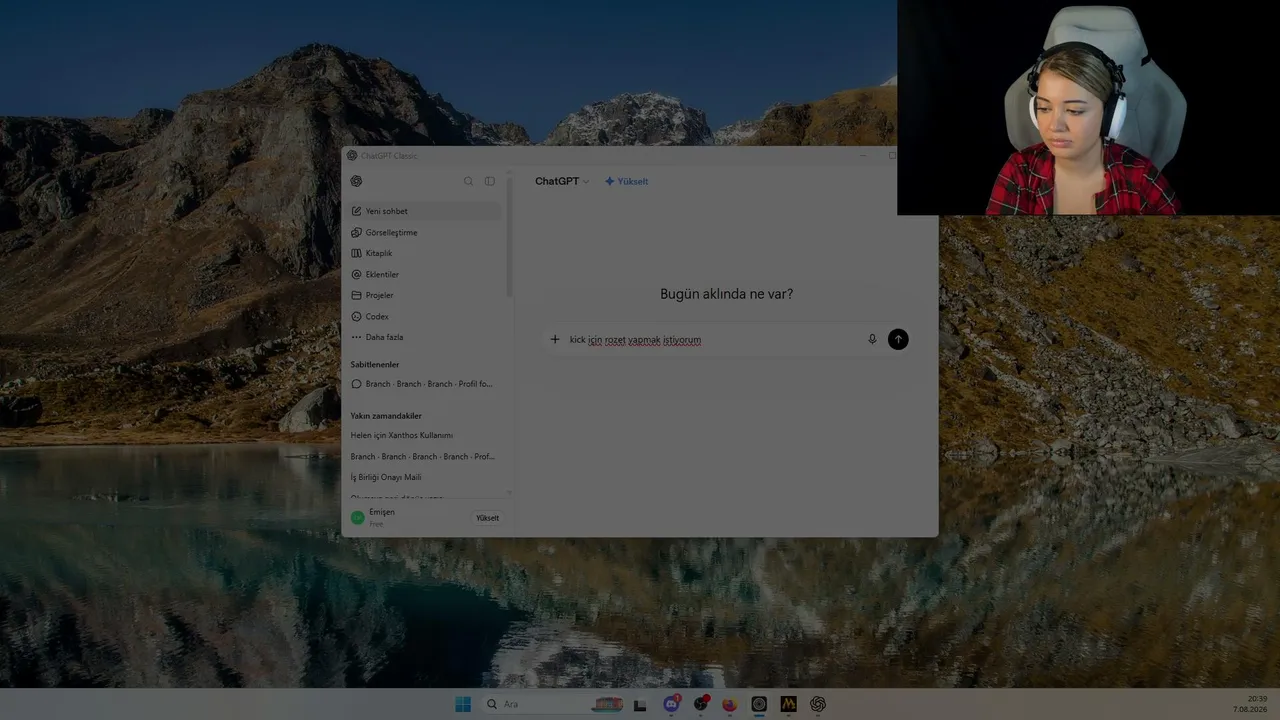Open Task View on the taskbar
Viewport: 1280px width, 720px height.
click(x=640, y=704)
